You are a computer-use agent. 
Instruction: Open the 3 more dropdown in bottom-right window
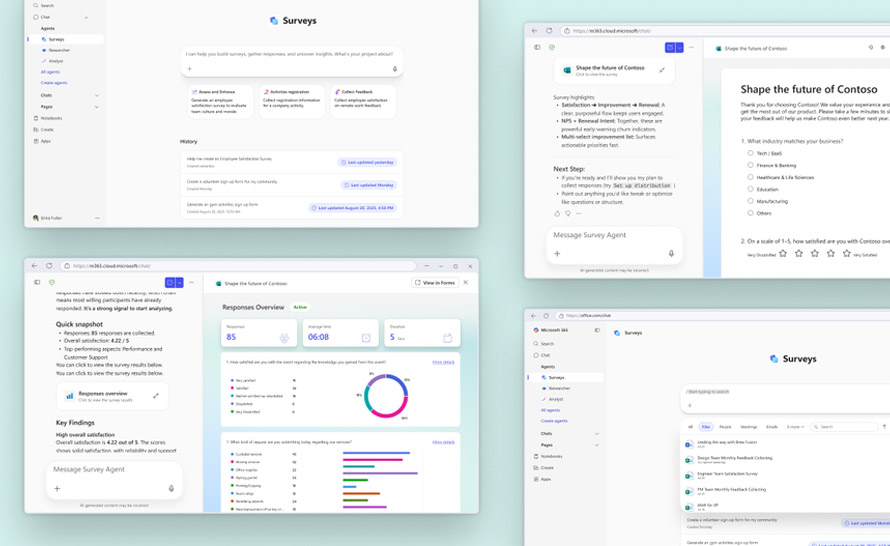[x=795, y=427]
